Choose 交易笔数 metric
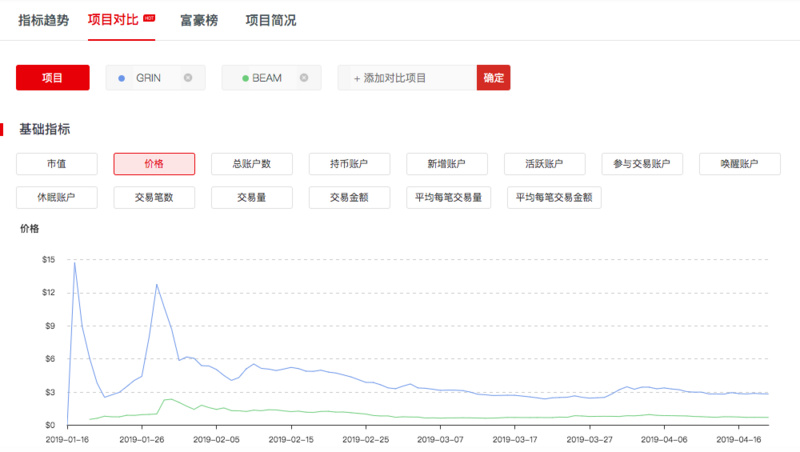 click(x=154, y=197)
